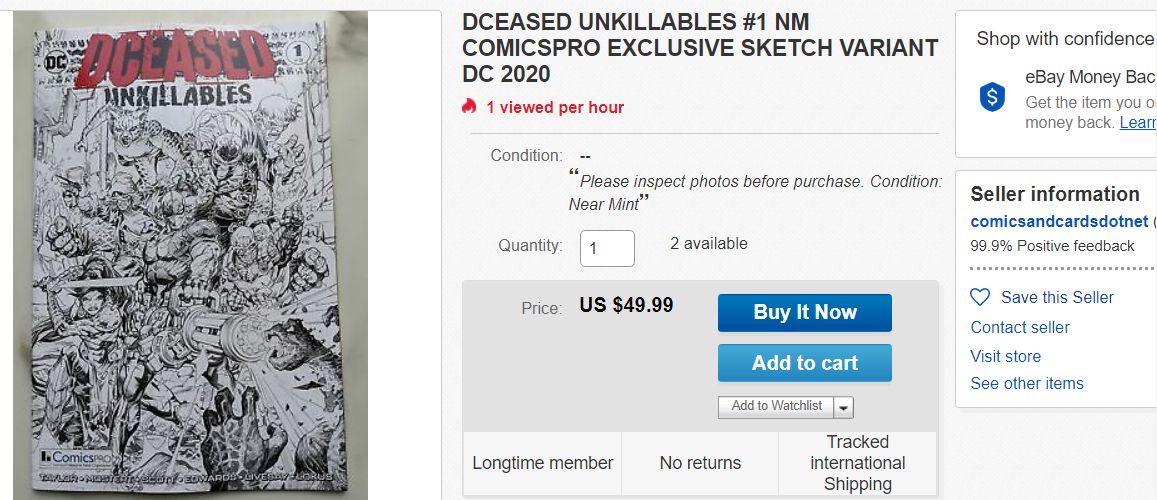
Task: Click the flame icon beside viewed per hour
Action: point(469,107)
